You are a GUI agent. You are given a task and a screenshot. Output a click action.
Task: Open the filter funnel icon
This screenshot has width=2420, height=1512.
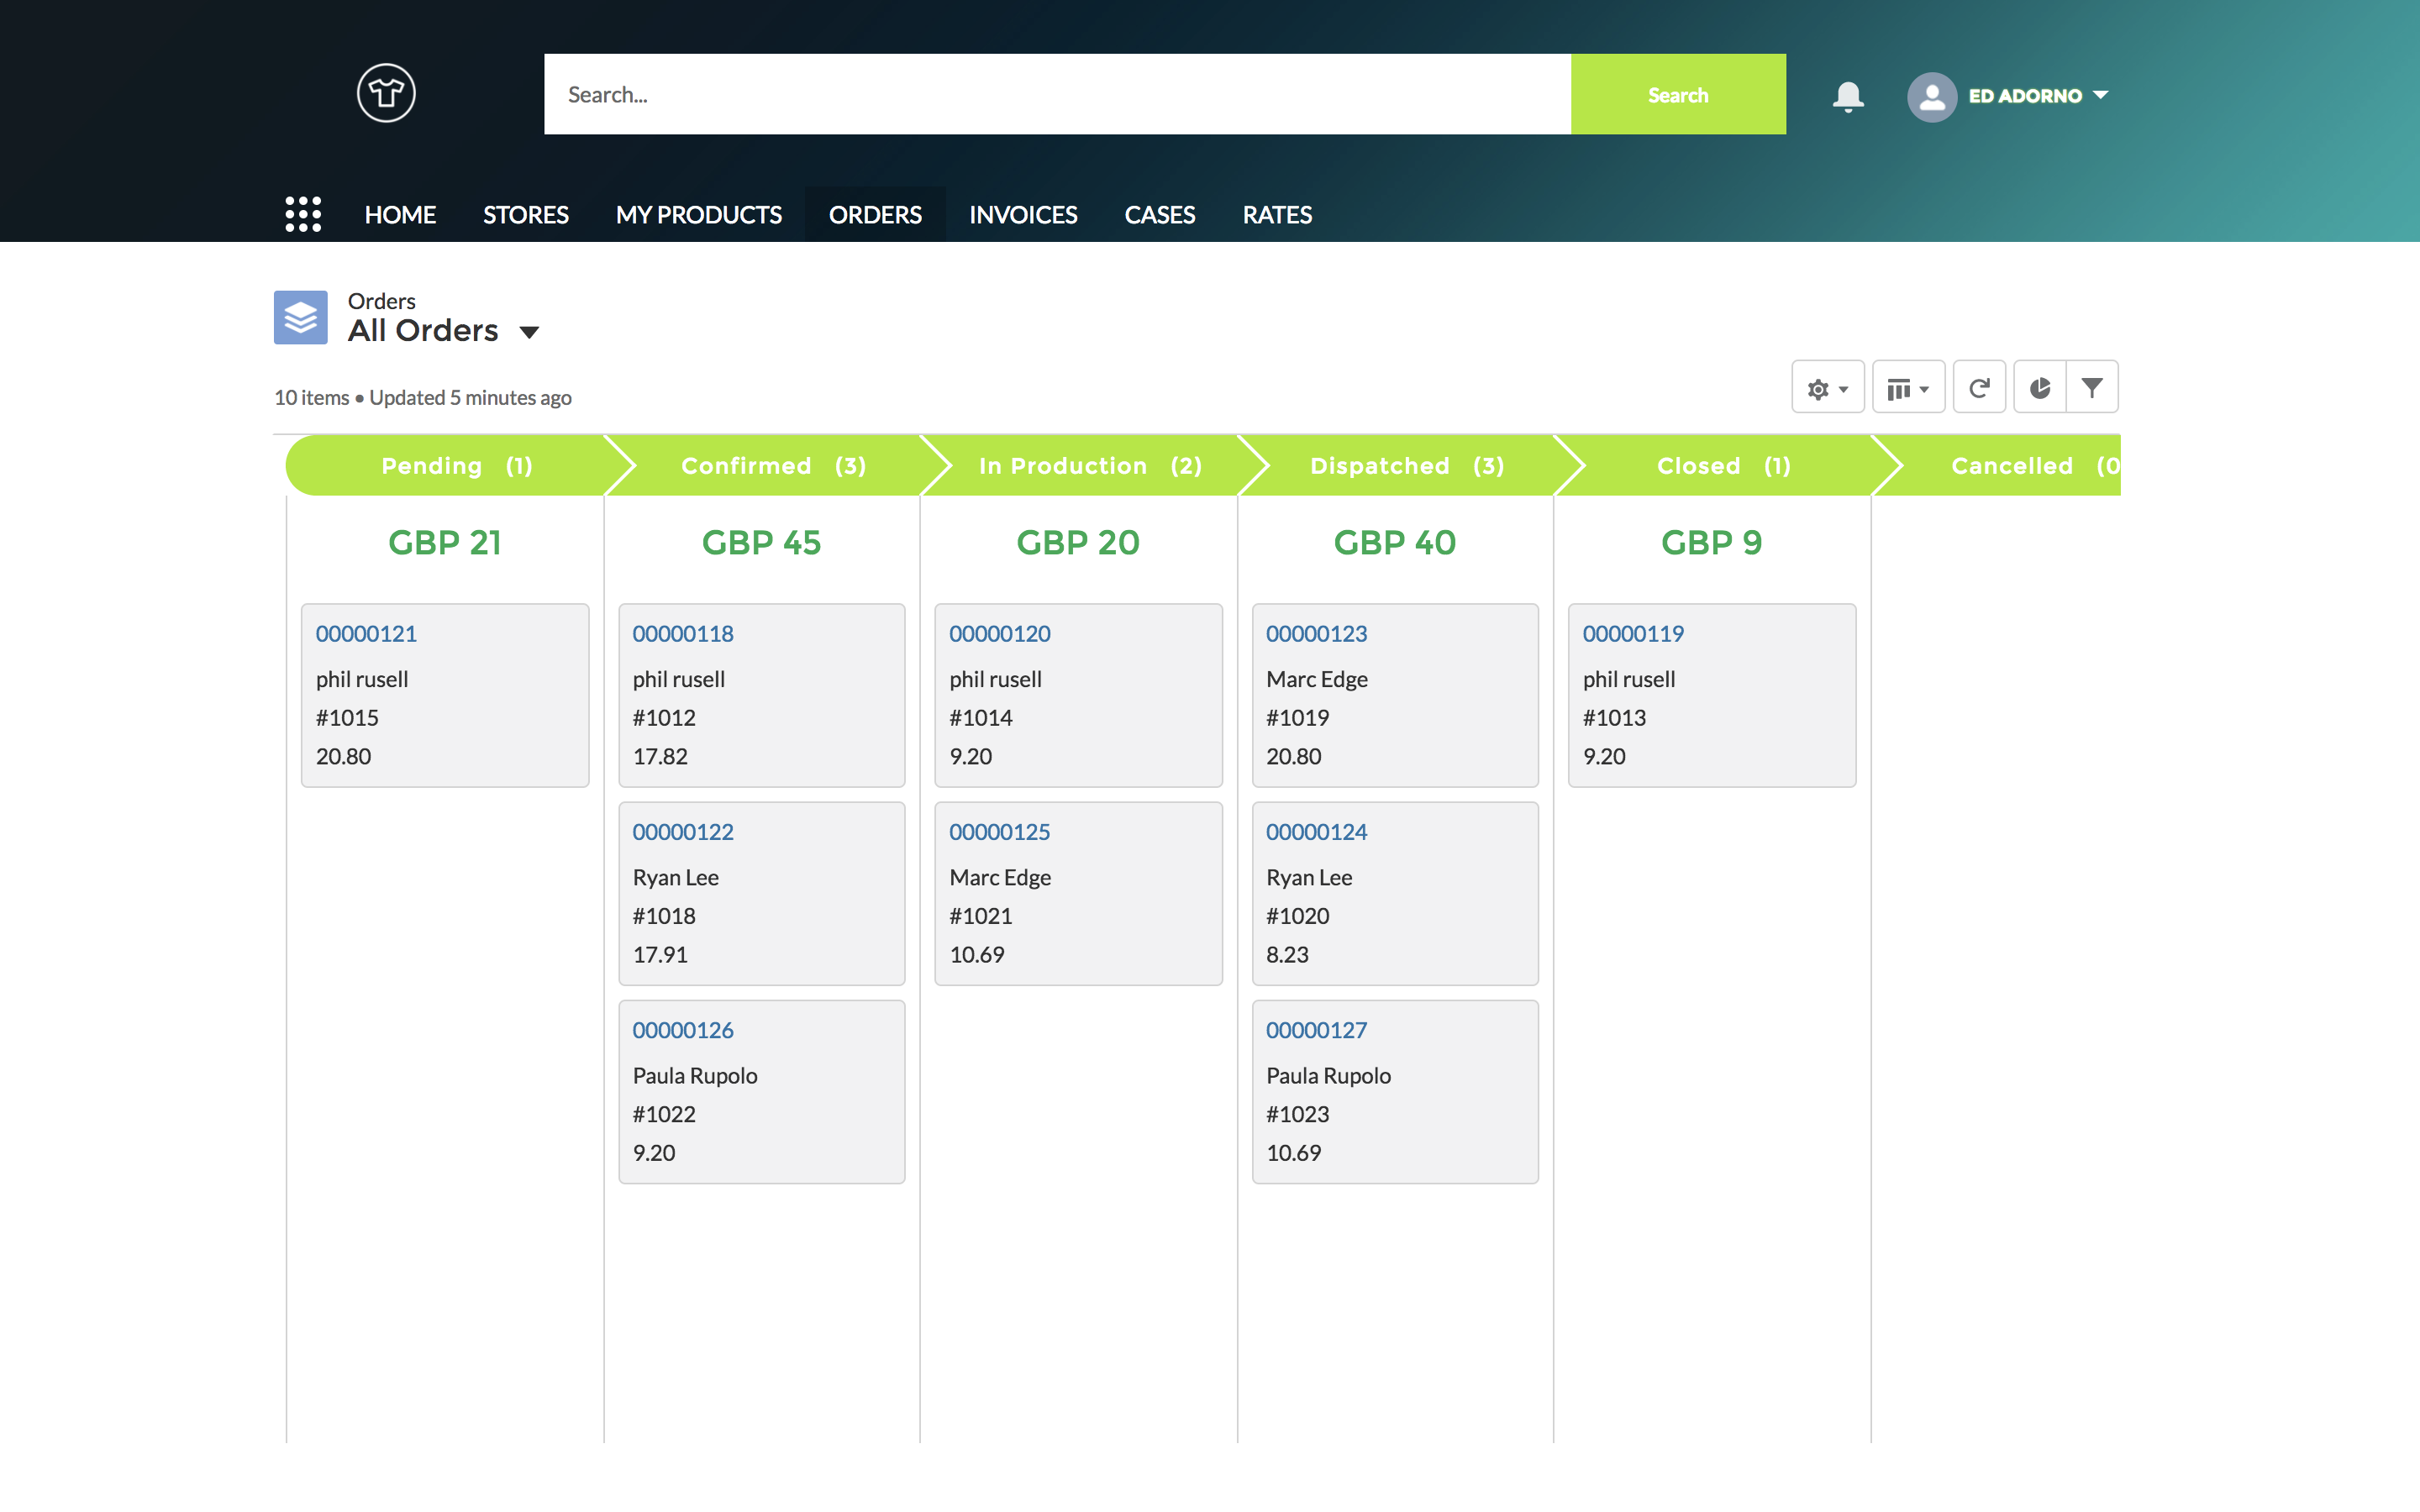pyautogui.click(x=2092, y=388)
